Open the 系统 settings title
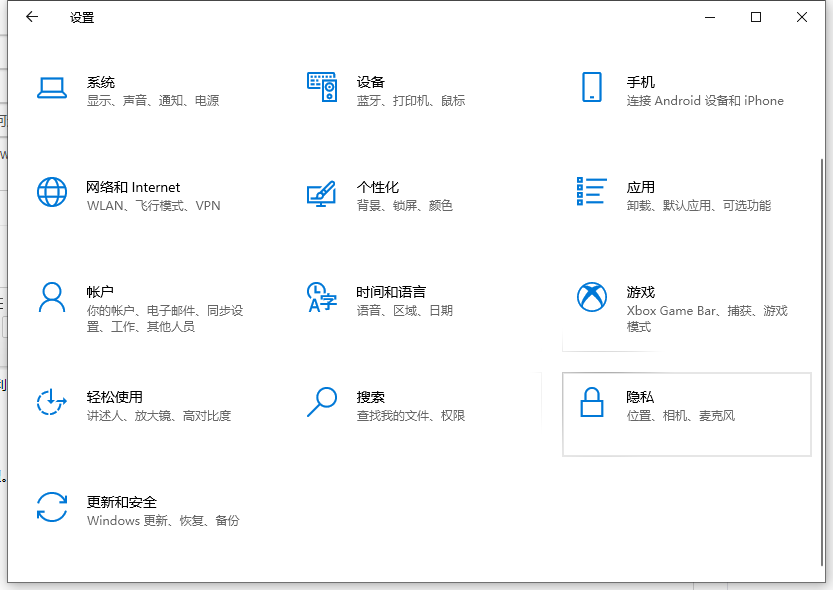 click(x=101, y=82)
